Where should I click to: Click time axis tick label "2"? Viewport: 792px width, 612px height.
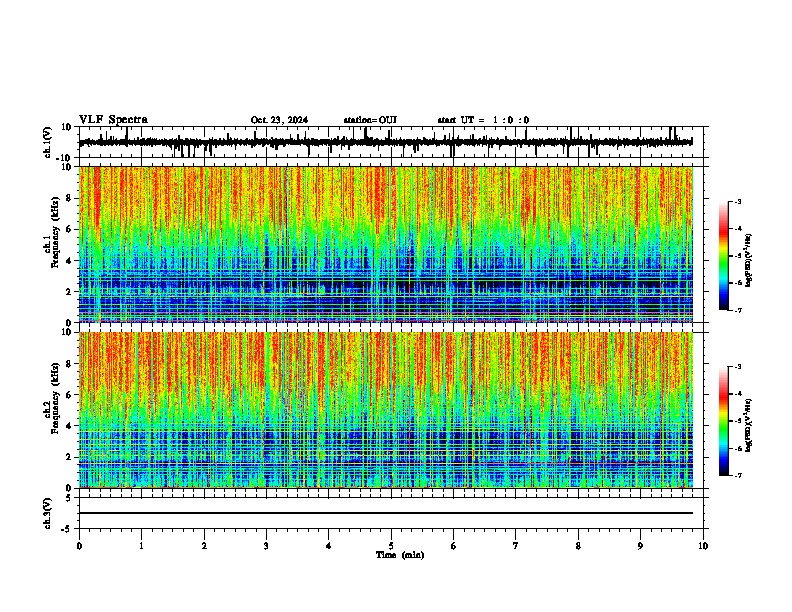coord(204,546)
